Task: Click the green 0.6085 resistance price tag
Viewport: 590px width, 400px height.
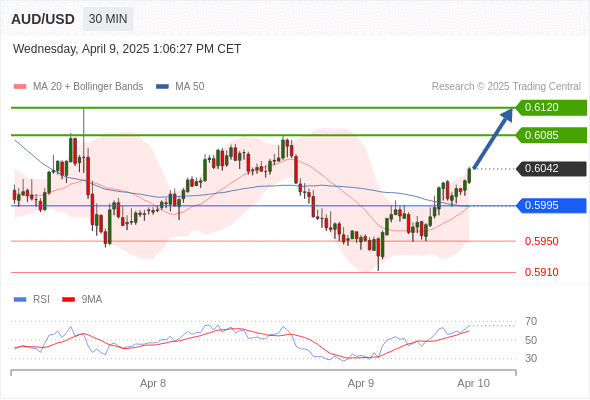Action: (x=551, y=135)
